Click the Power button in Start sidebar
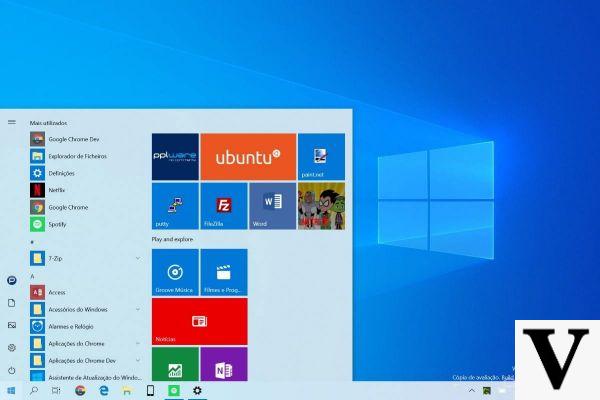 [x=12, y=371]
